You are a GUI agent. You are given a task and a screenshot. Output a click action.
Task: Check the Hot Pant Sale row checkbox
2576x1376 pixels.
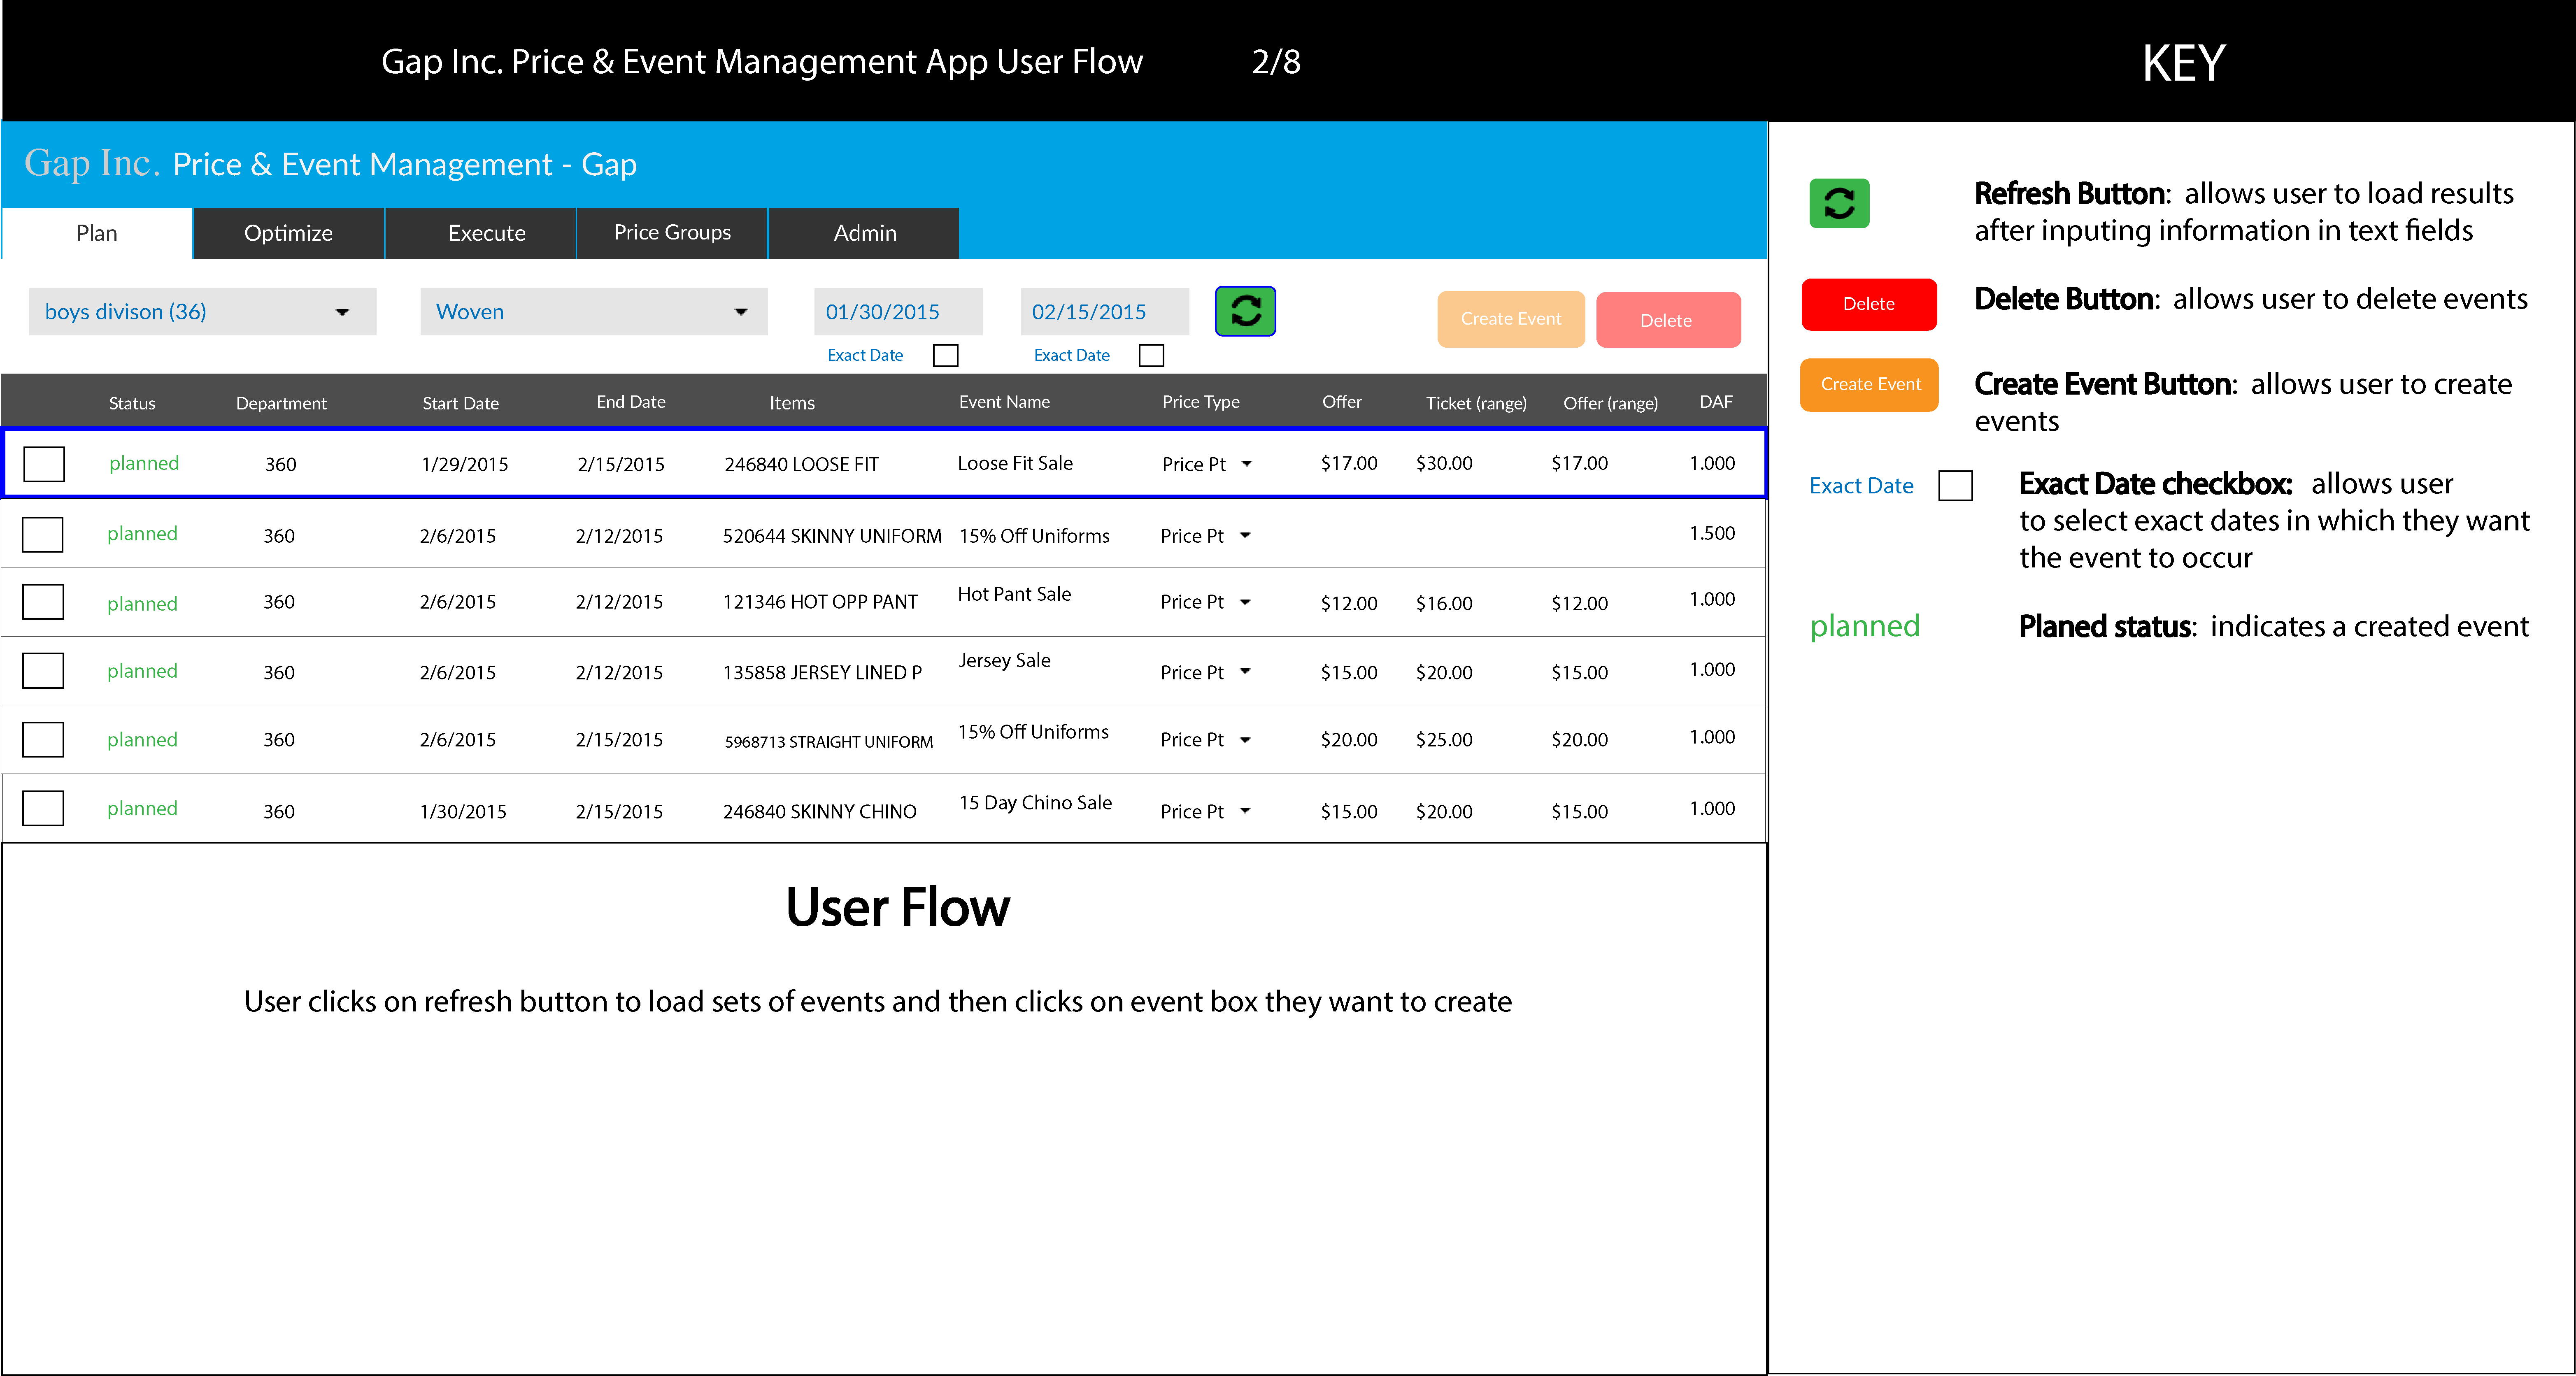tap(43, 602)
